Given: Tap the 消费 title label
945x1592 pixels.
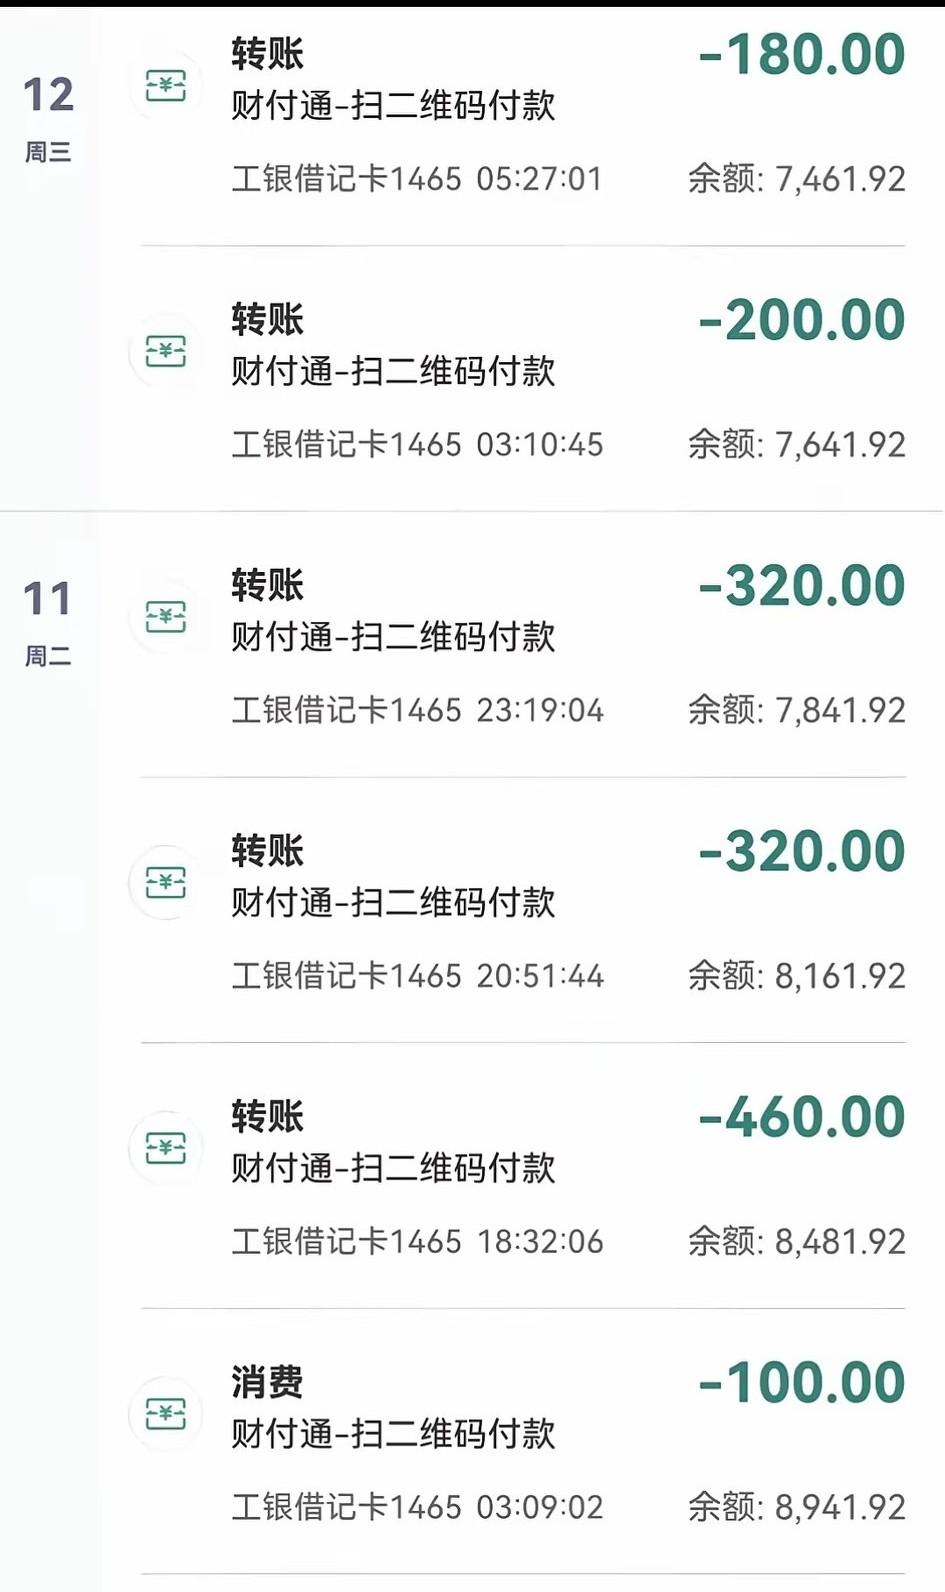Looking at the screenshot, I should click(x=267, y=1382).
